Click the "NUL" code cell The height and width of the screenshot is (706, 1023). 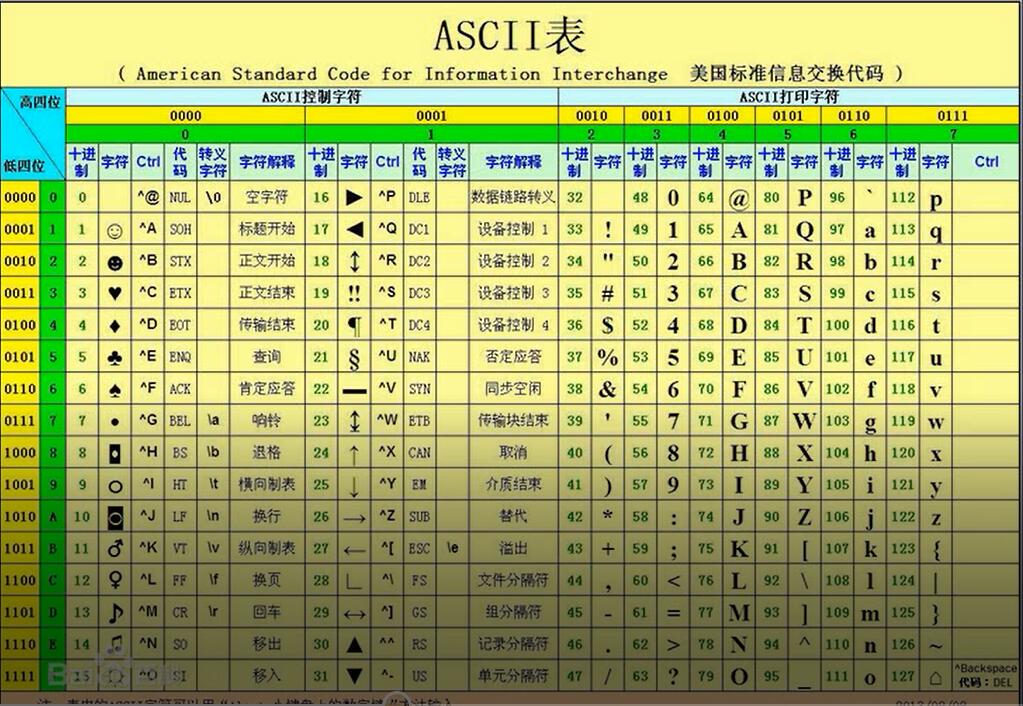(180, 197)
